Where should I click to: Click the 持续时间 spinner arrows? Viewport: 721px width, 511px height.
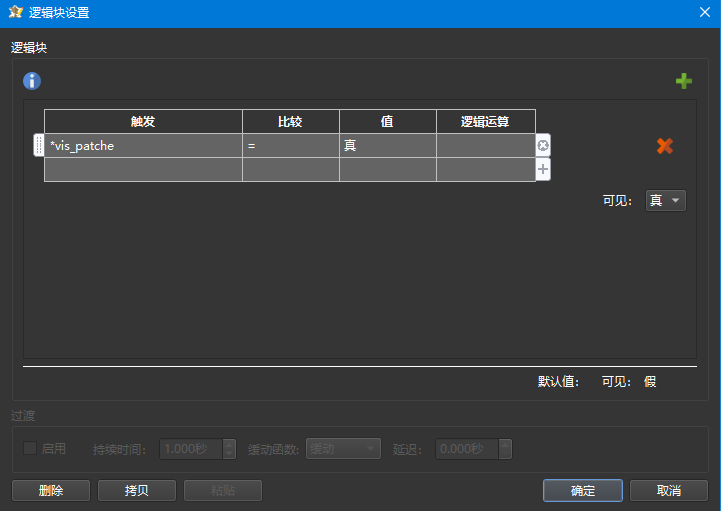(x=229, y=448)
